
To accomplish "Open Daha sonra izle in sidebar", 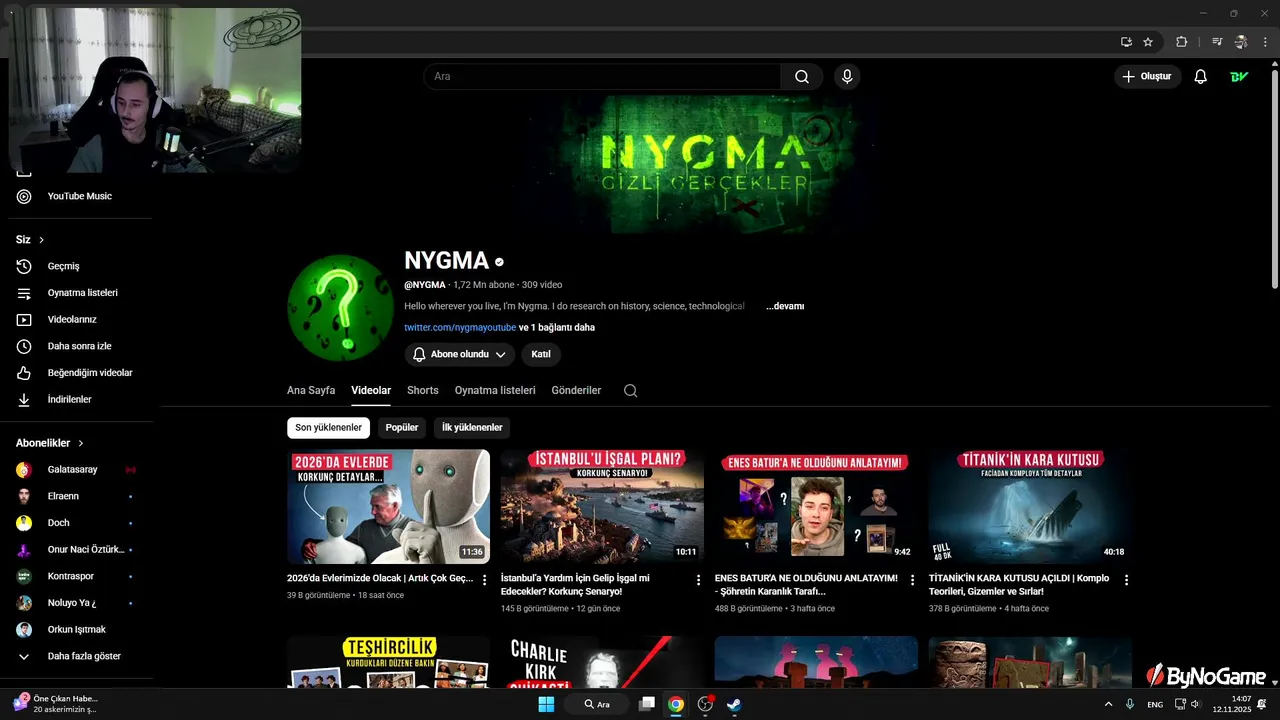I will (76, 346).
